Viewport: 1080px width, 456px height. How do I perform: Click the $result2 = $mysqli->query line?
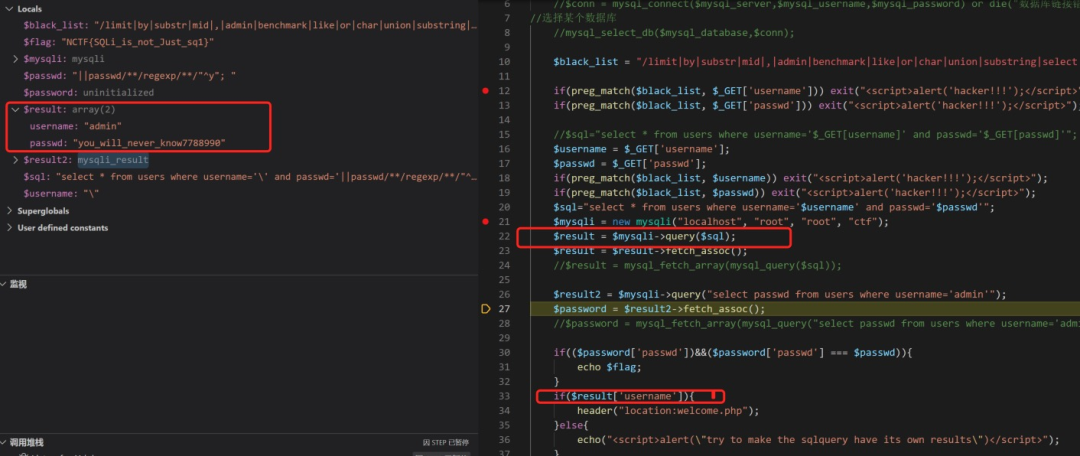tap(780, 294)
